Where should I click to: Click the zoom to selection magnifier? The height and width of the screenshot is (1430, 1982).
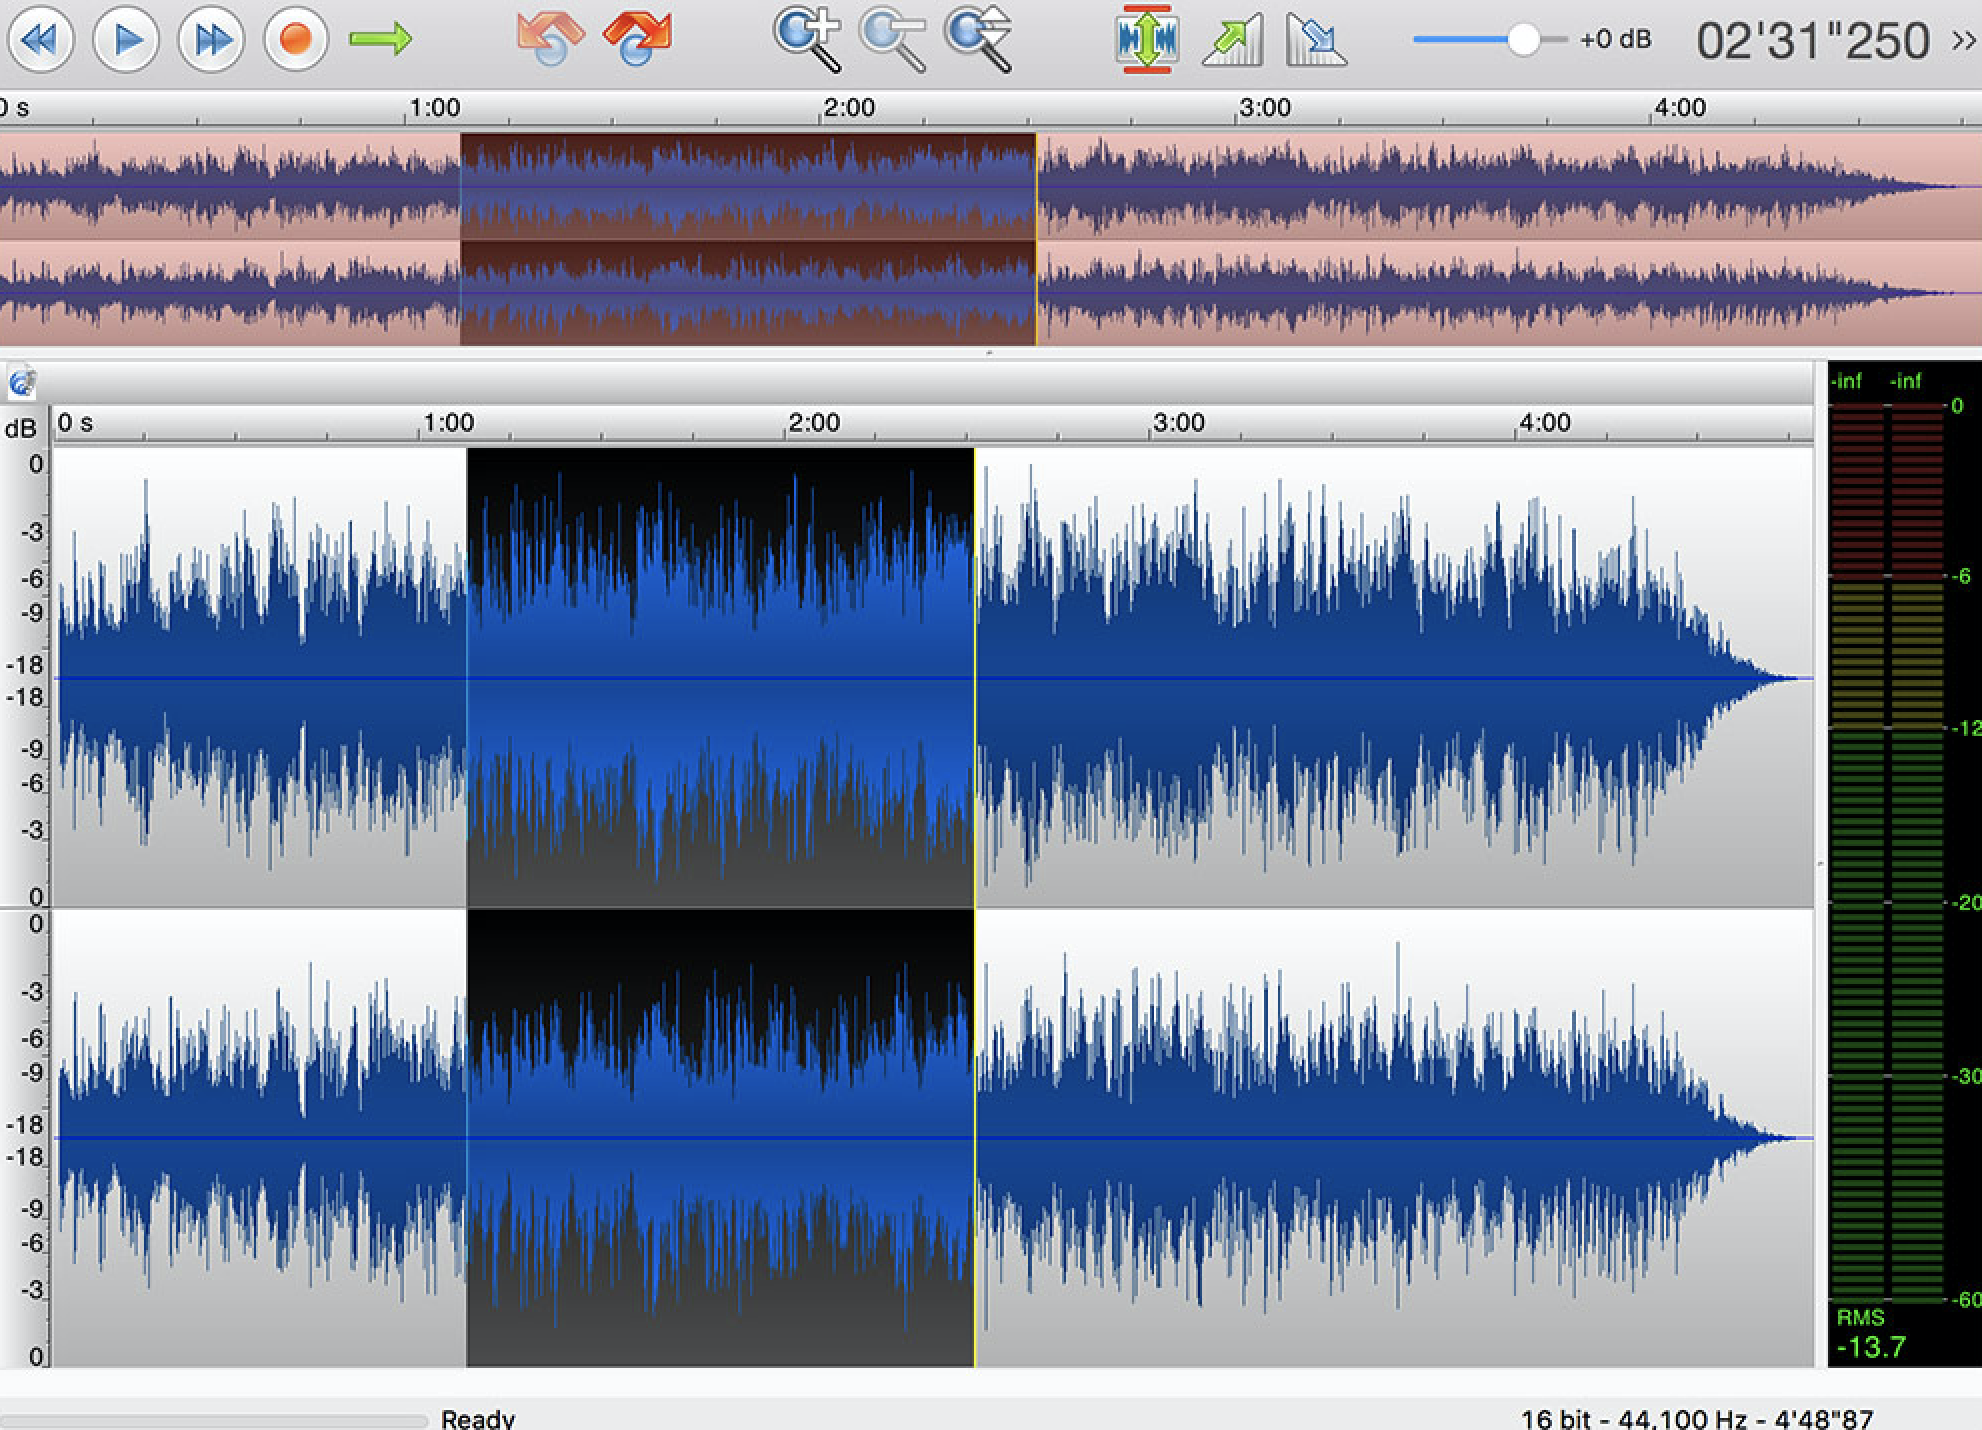click(x=978, y=40)
